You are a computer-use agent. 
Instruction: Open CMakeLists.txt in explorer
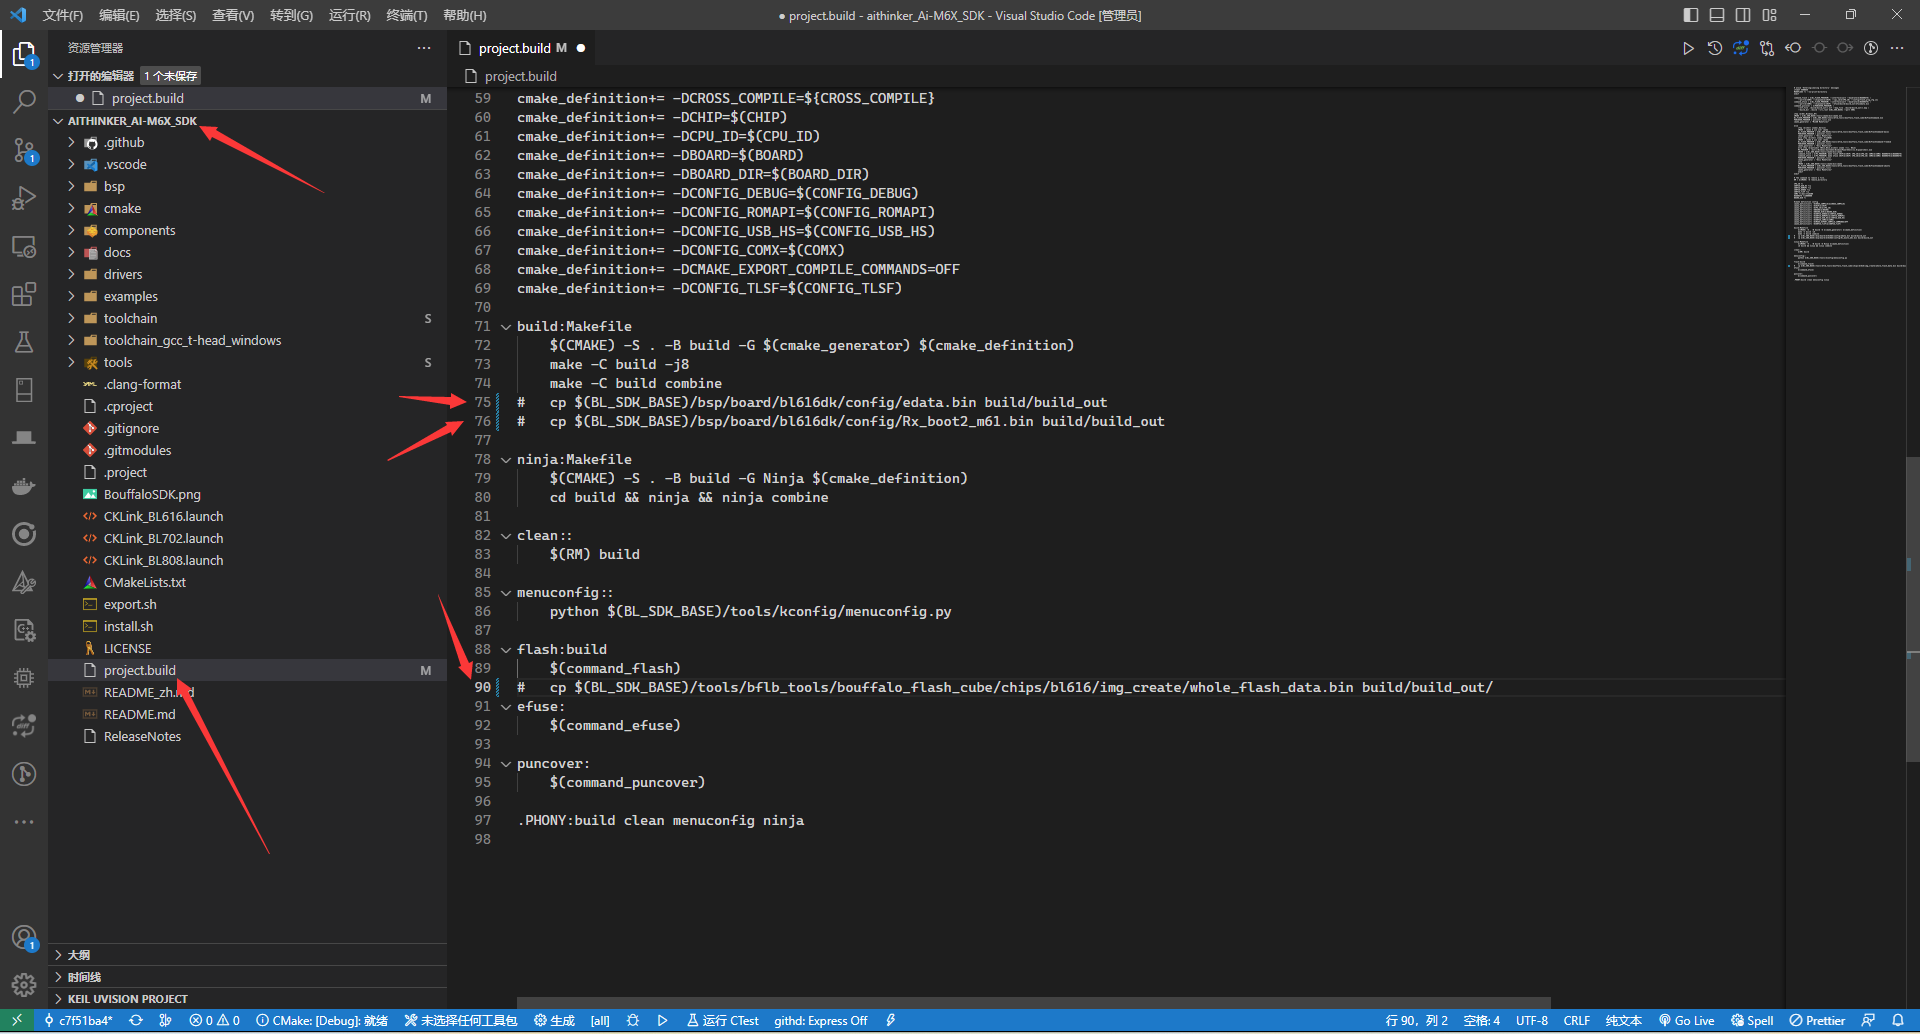click(x=247, y=583)
